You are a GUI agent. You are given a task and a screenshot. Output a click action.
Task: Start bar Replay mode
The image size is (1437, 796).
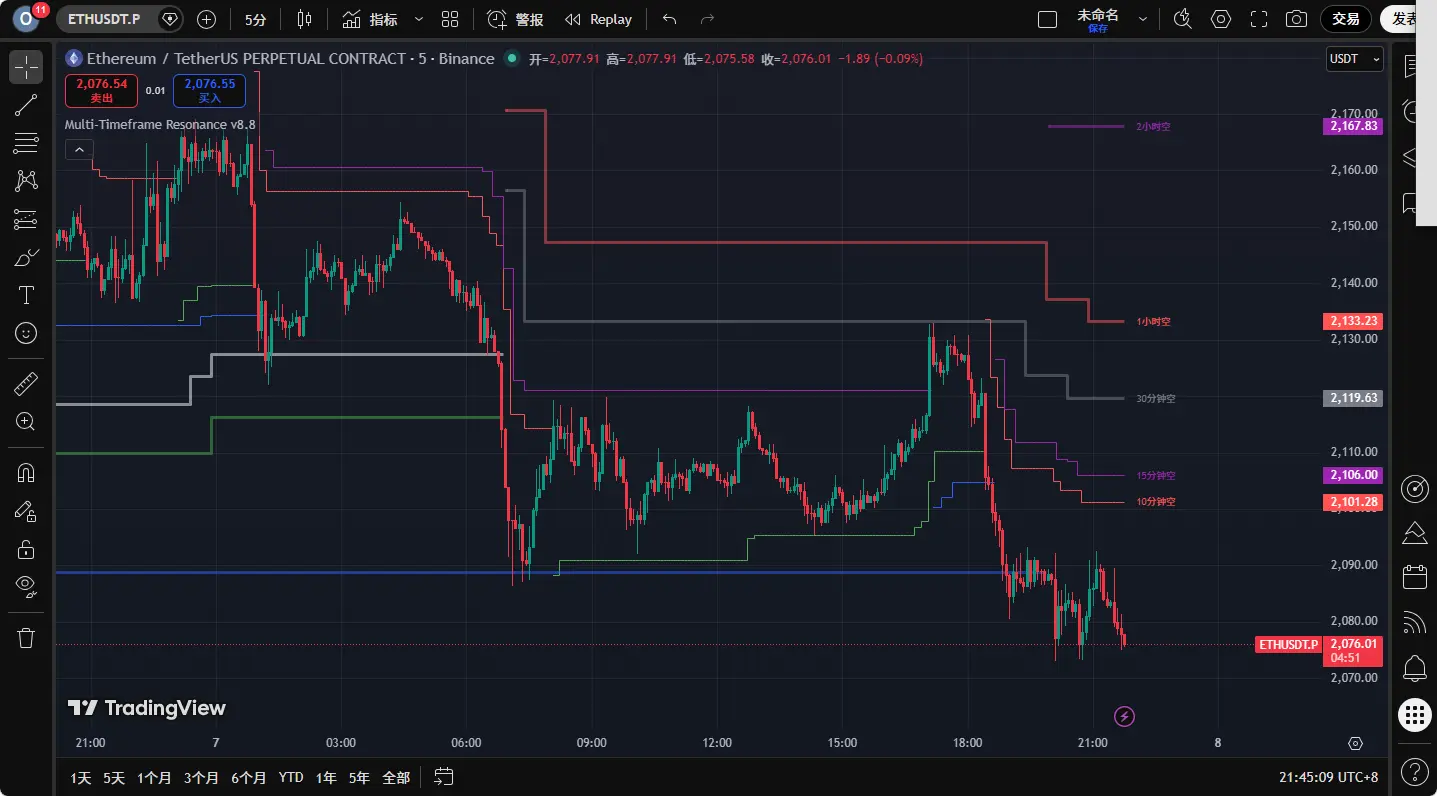pos(598,19)
